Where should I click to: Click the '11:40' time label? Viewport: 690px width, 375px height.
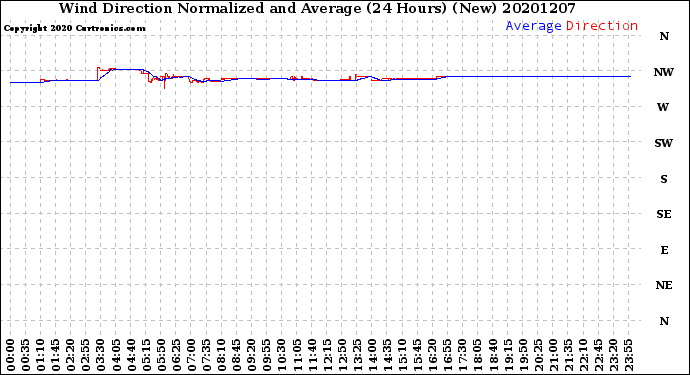312,355
